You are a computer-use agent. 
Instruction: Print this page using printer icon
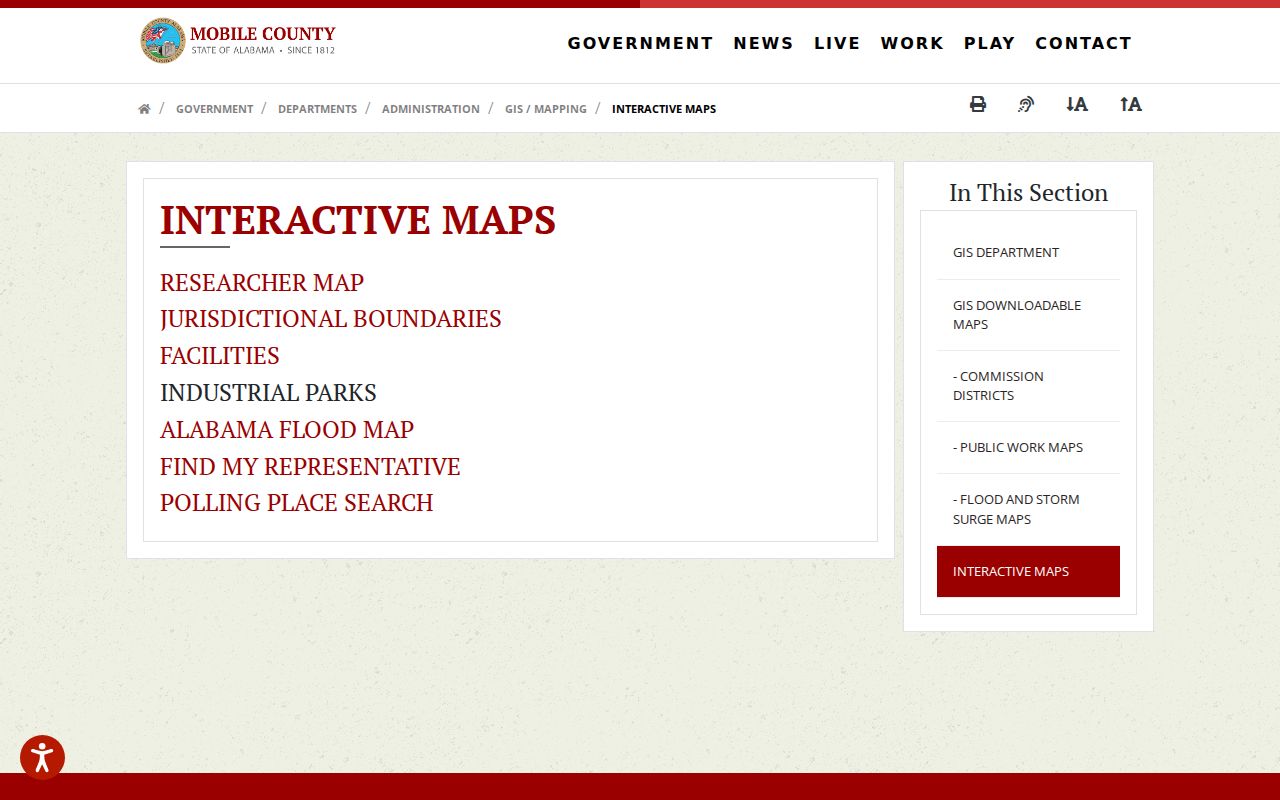978,104
